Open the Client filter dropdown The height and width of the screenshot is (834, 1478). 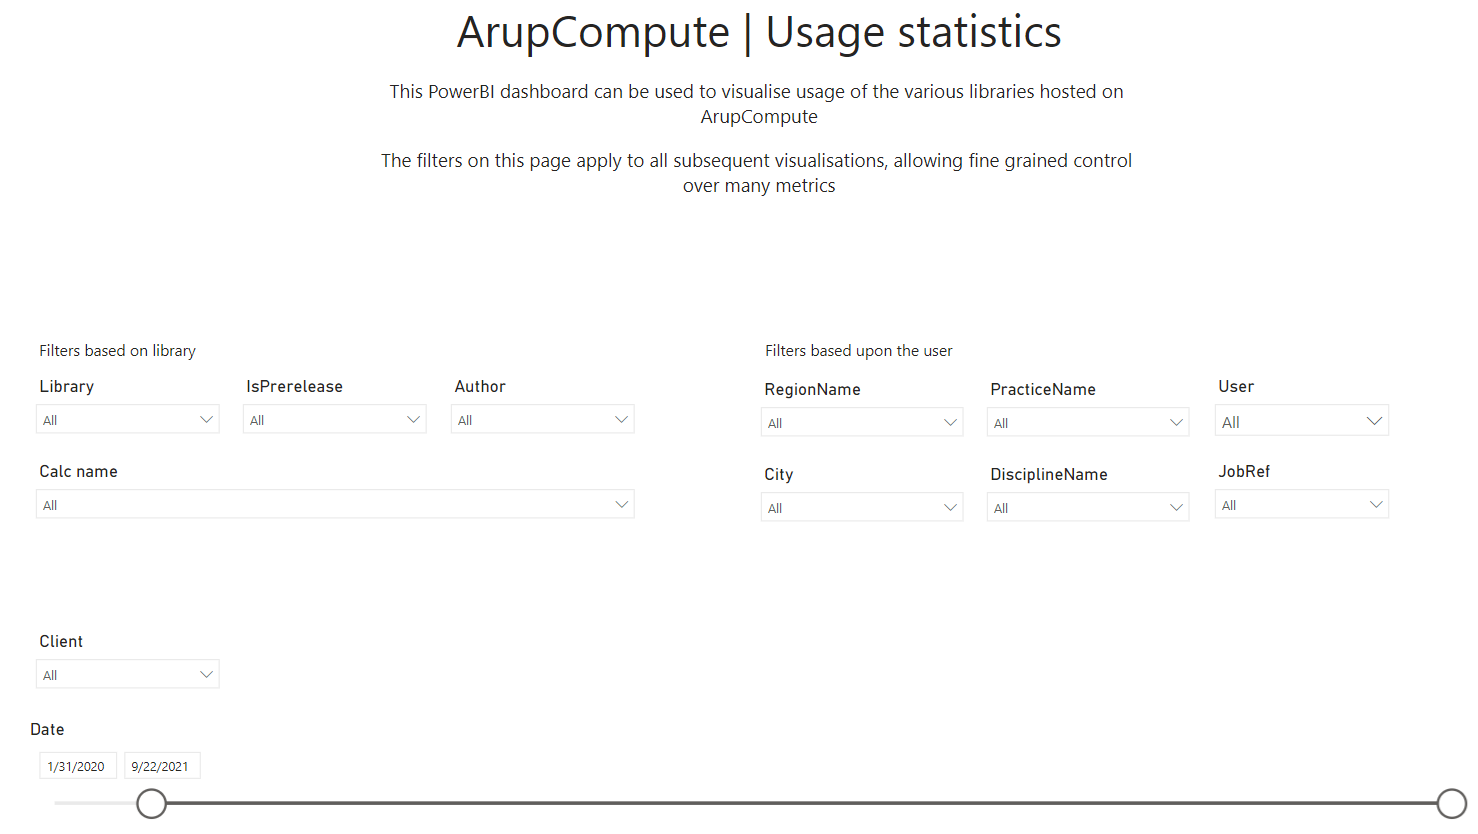coord(128,674)
